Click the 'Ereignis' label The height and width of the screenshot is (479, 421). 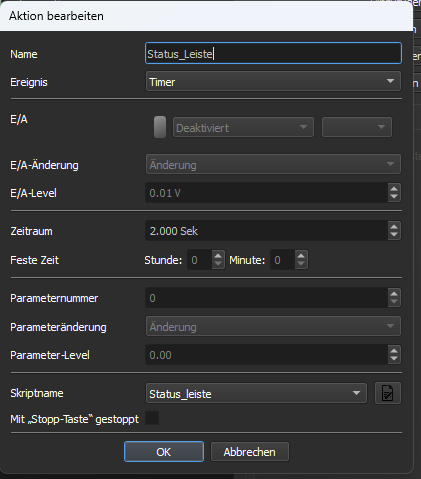pyautogui.click(x=29, y=82)
